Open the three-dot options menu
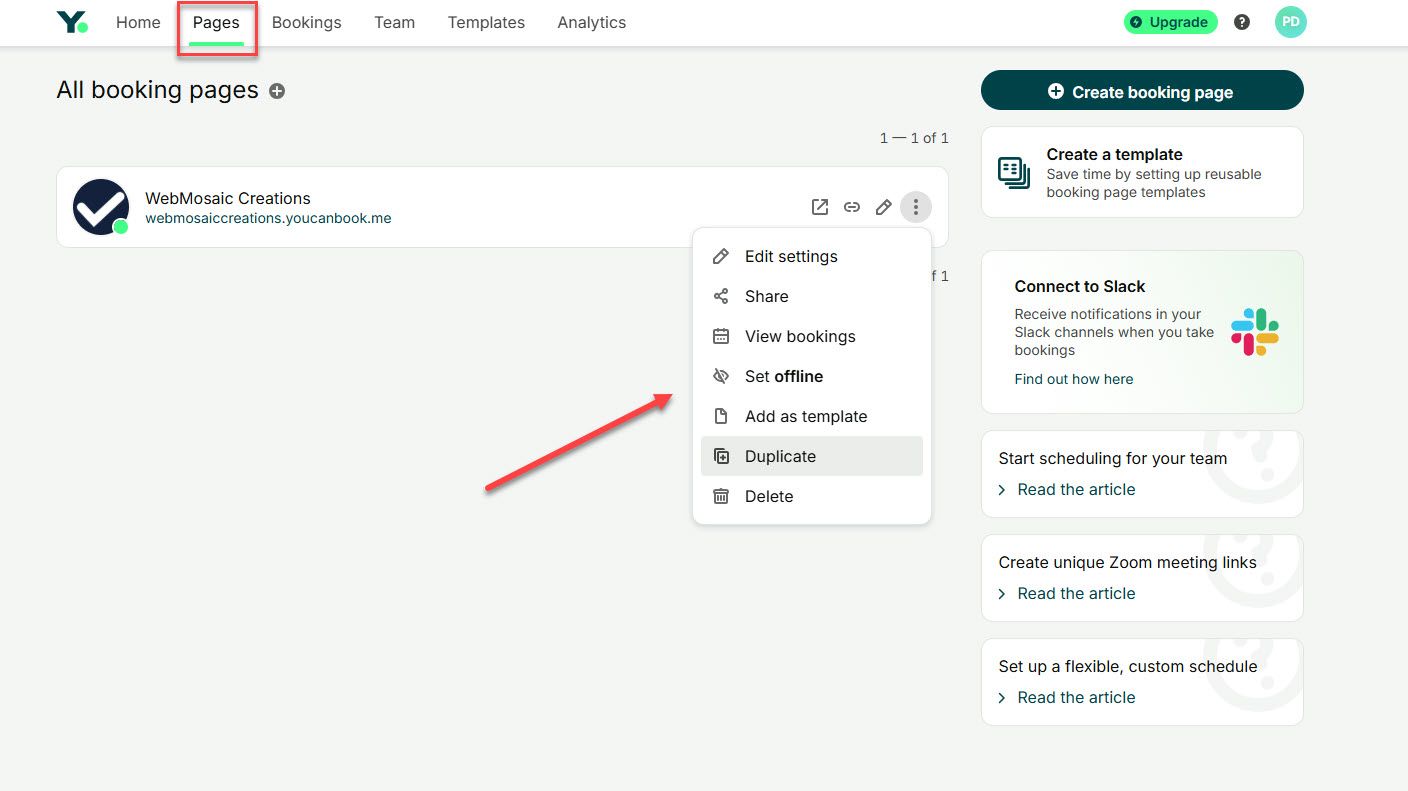The width and height of the screenshot is (1408, 791). point(915,206)
